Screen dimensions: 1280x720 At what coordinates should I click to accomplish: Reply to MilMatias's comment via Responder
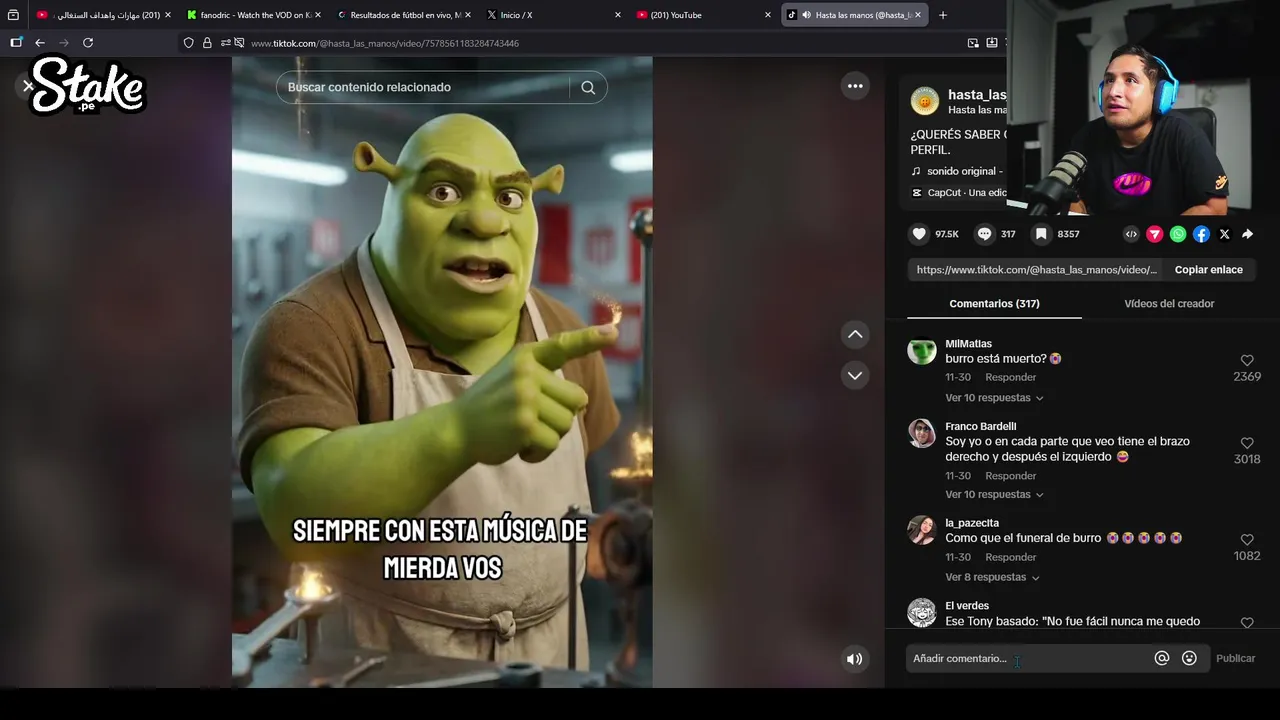[1010, 377]
